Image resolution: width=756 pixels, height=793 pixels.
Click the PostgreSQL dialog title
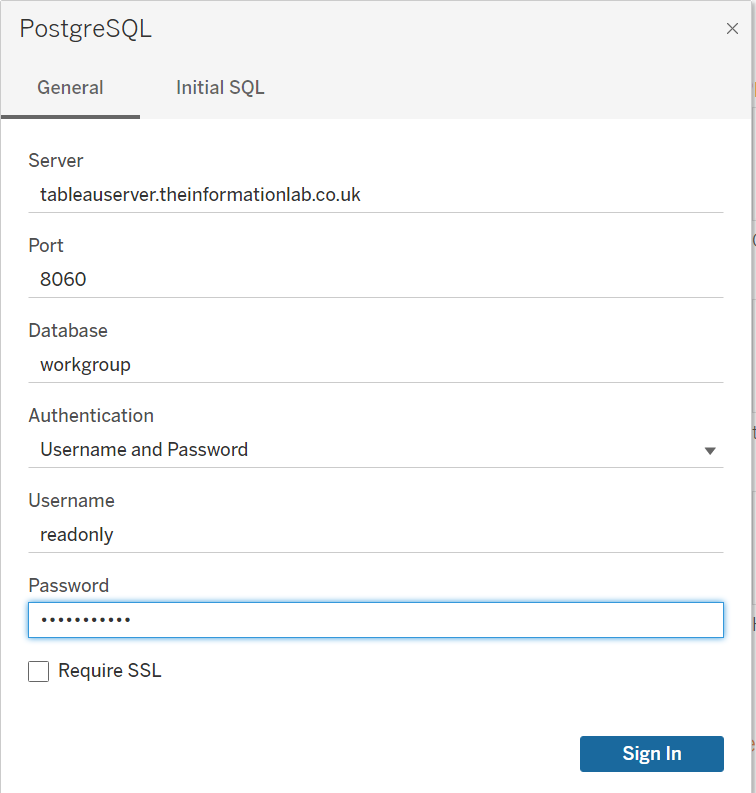click(86, 29)
